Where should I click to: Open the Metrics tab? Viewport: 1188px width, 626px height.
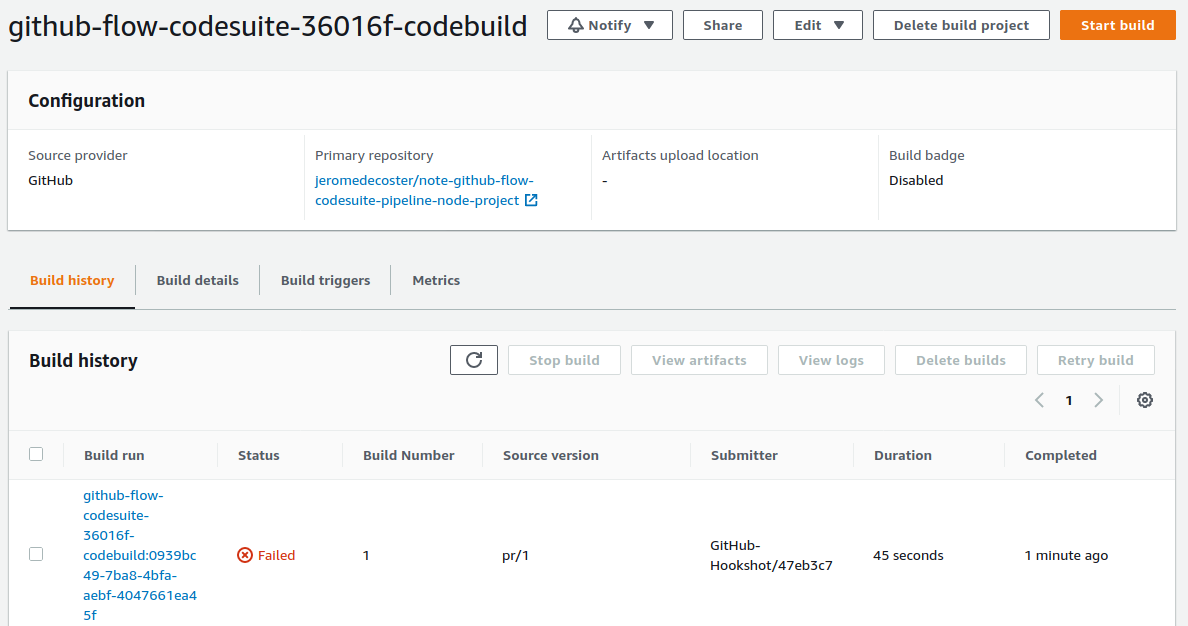(436, 280)
